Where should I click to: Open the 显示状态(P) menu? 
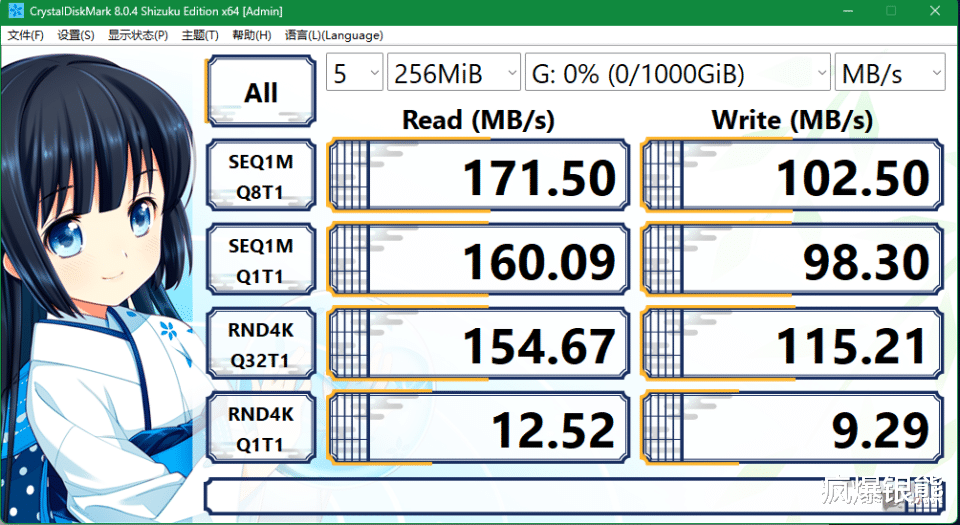click(138, 35)
